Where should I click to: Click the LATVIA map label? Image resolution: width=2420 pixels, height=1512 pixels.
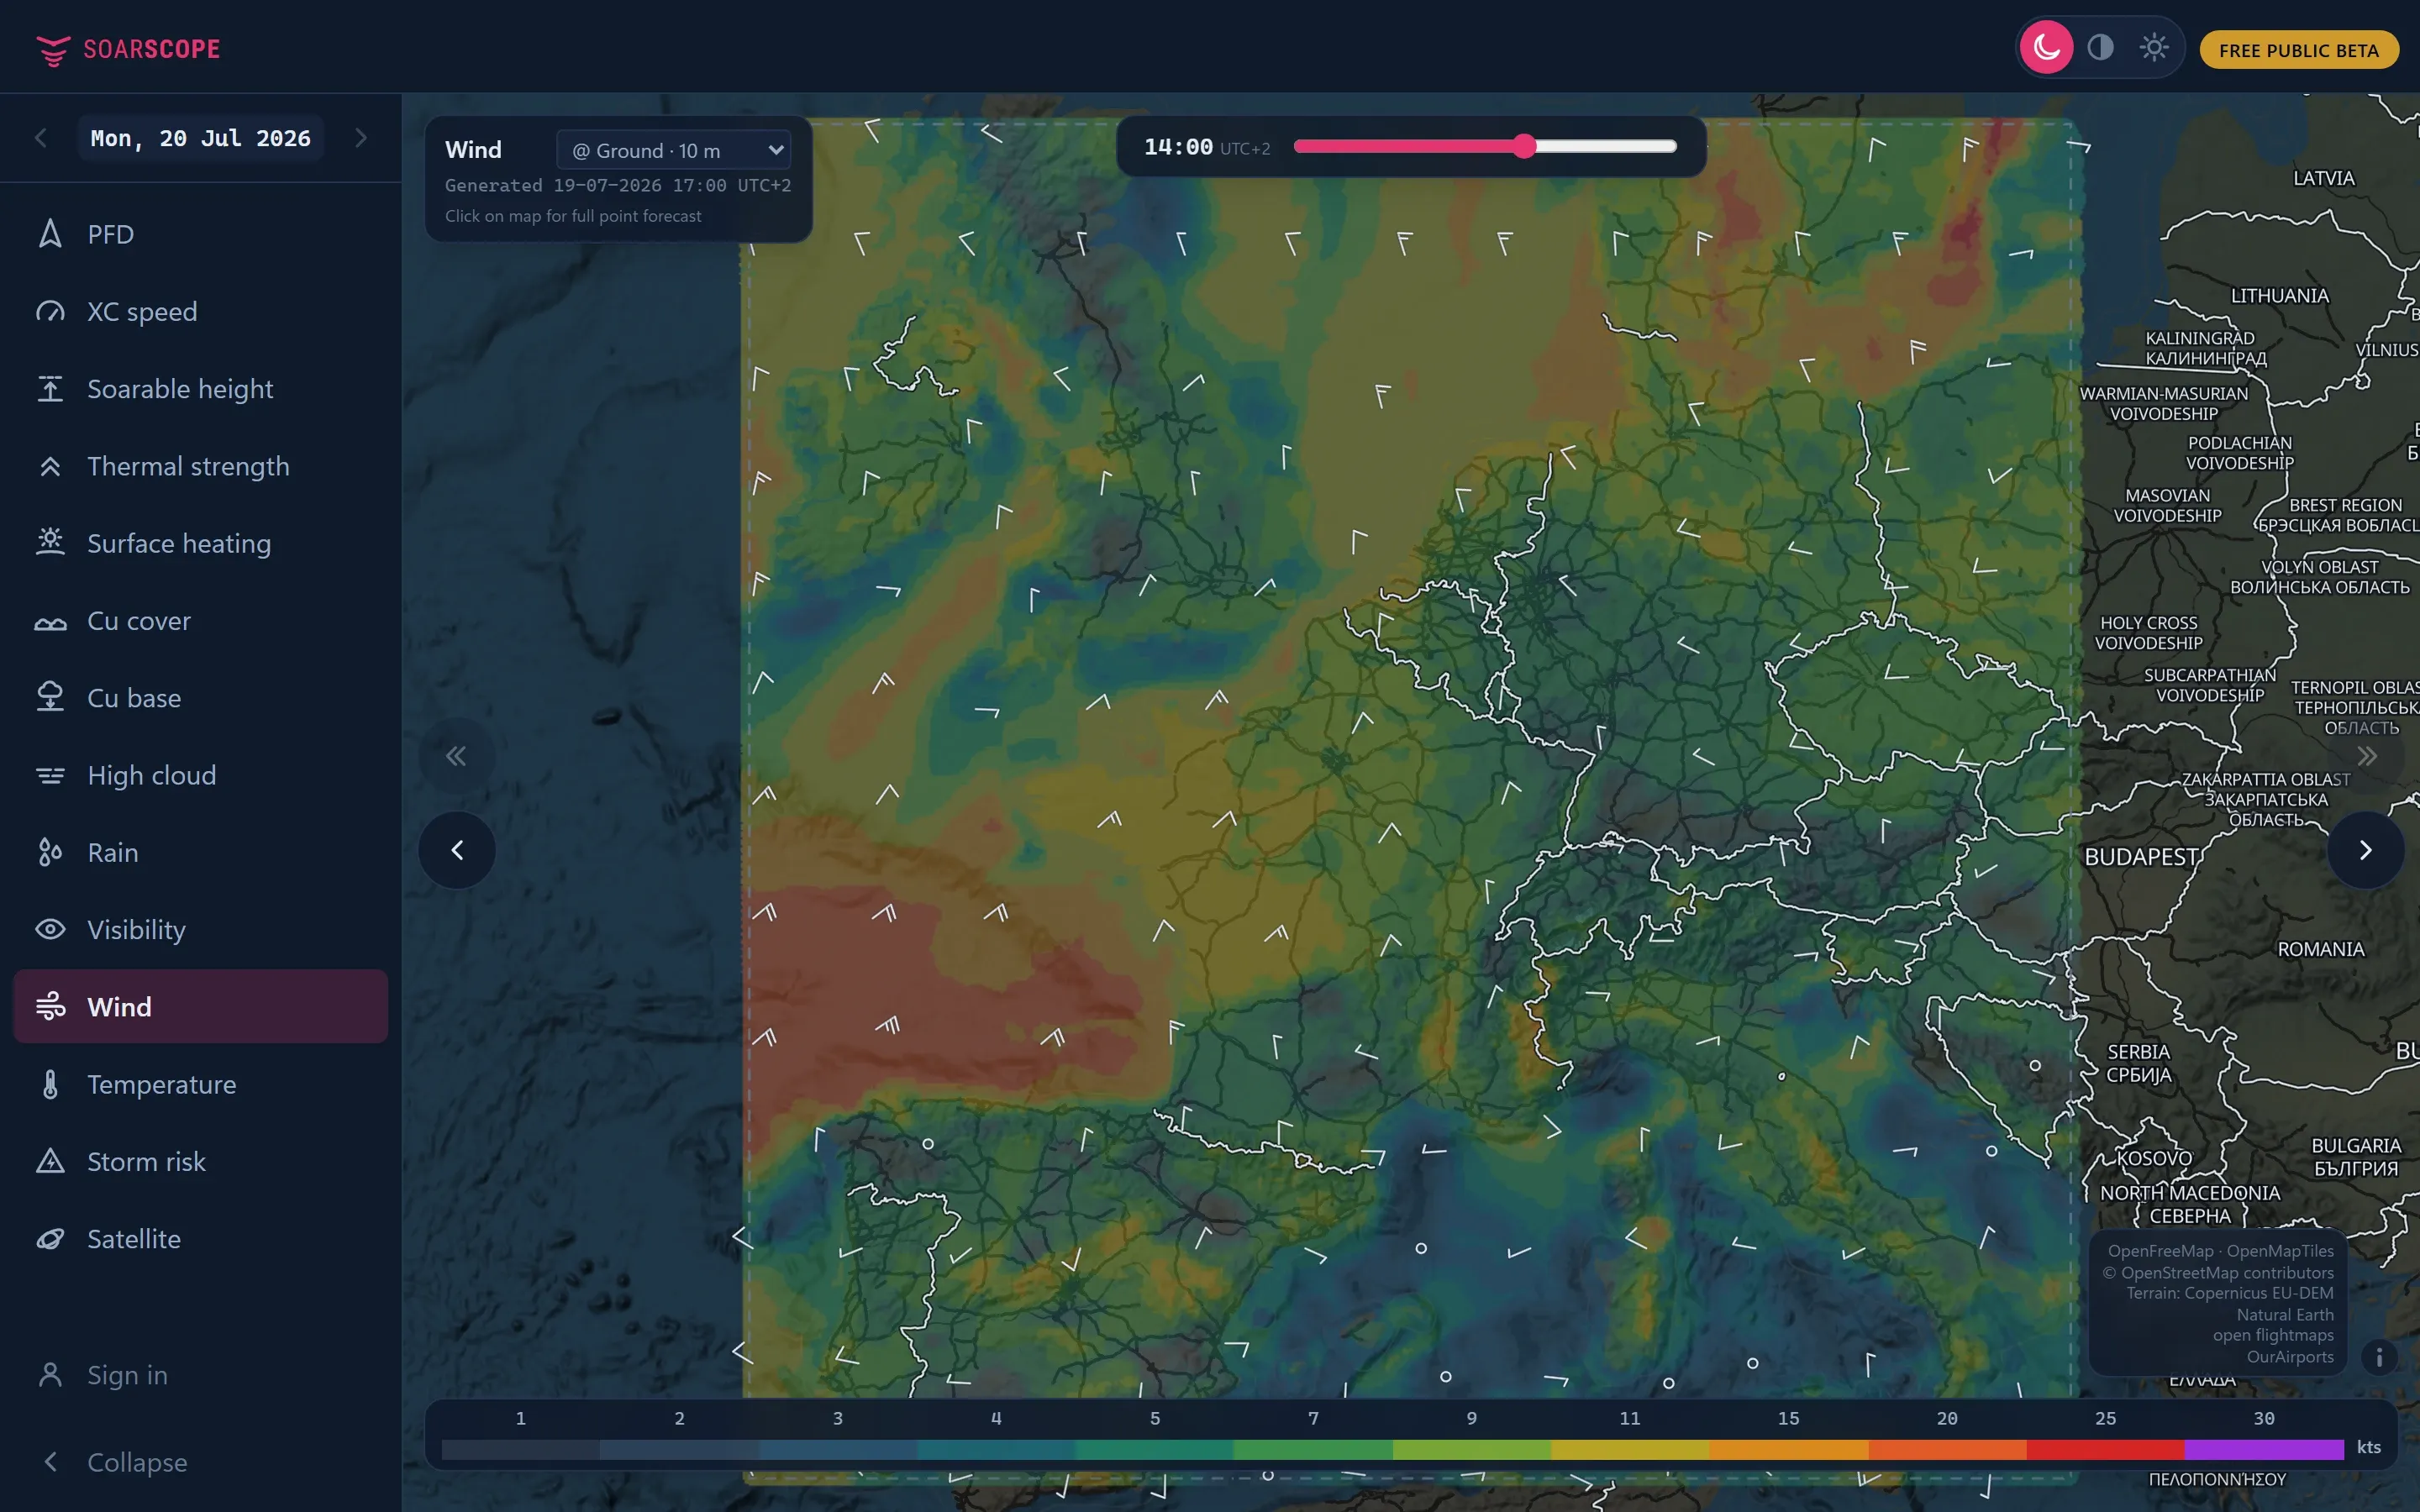pyautogui.click(x=2323, y=178)
